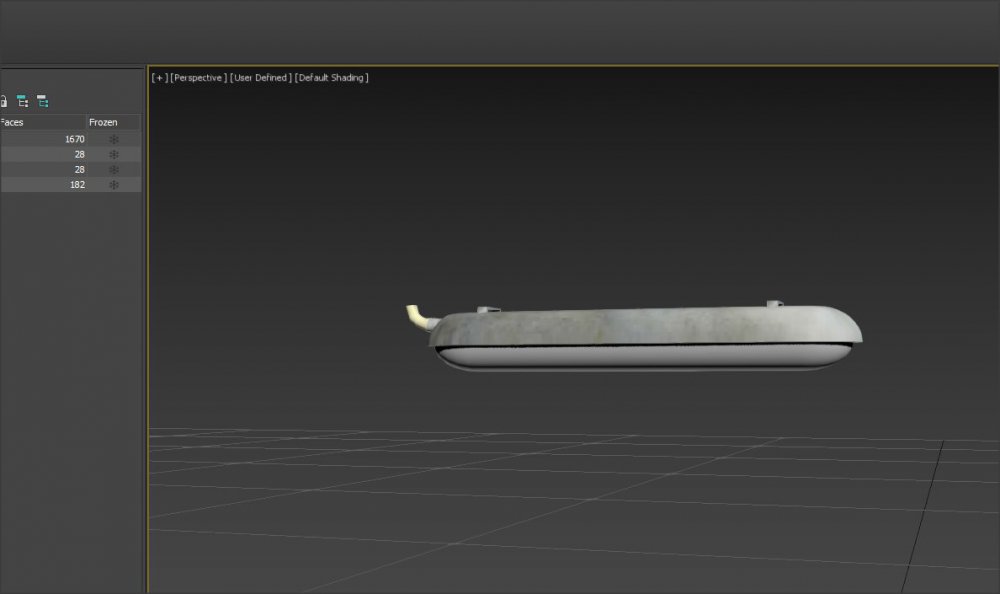Toggle frozen snowflake for the 1670-face object
1000x594 pixels.
(113, 139)
